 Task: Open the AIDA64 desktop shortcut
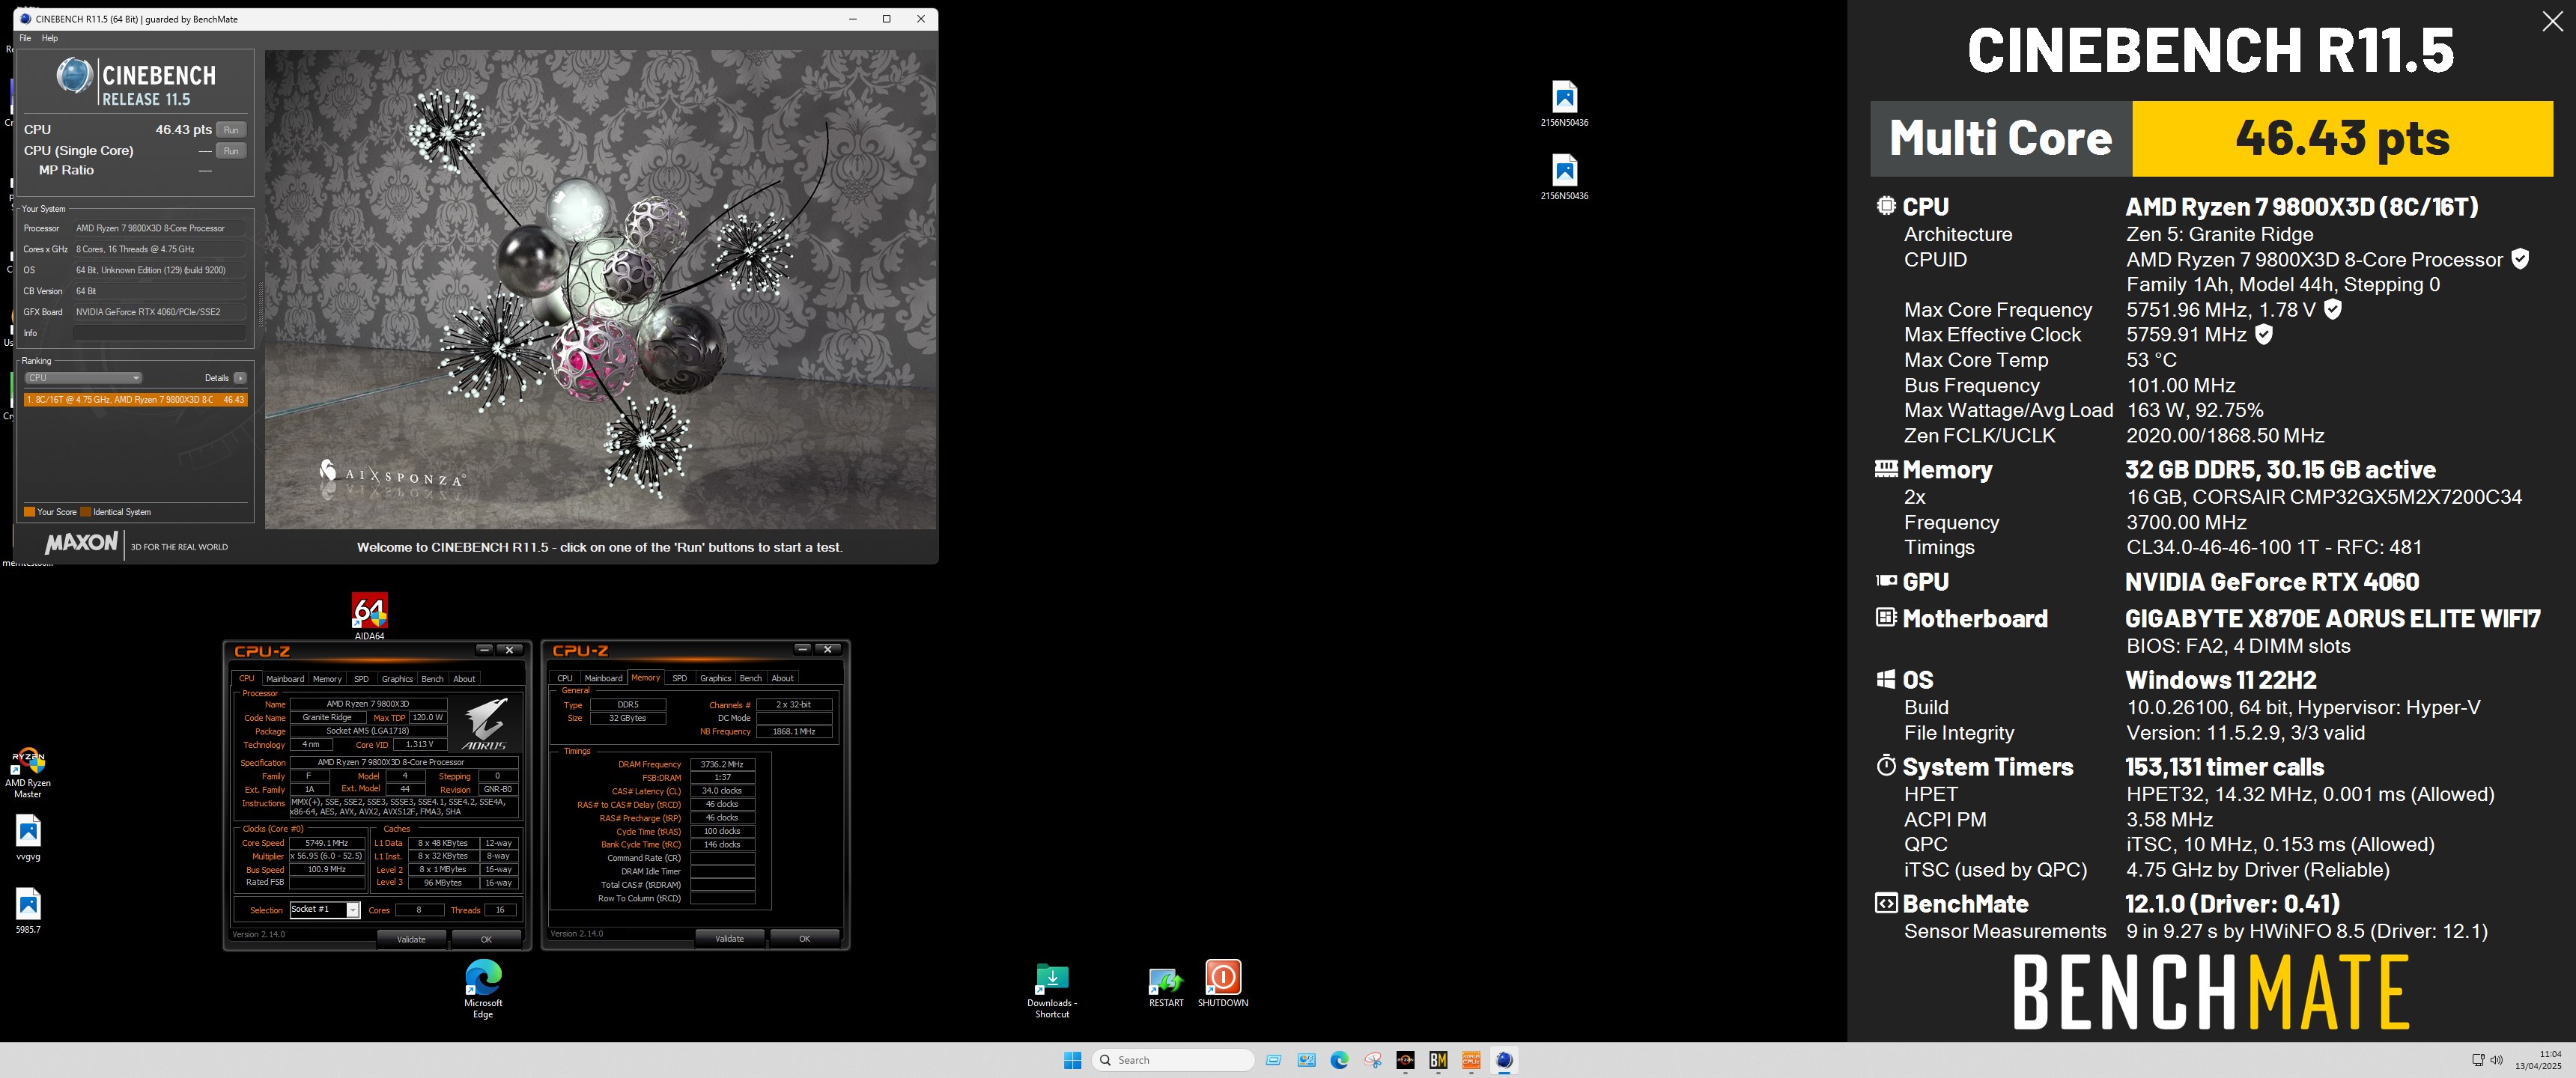coord(369,616)
